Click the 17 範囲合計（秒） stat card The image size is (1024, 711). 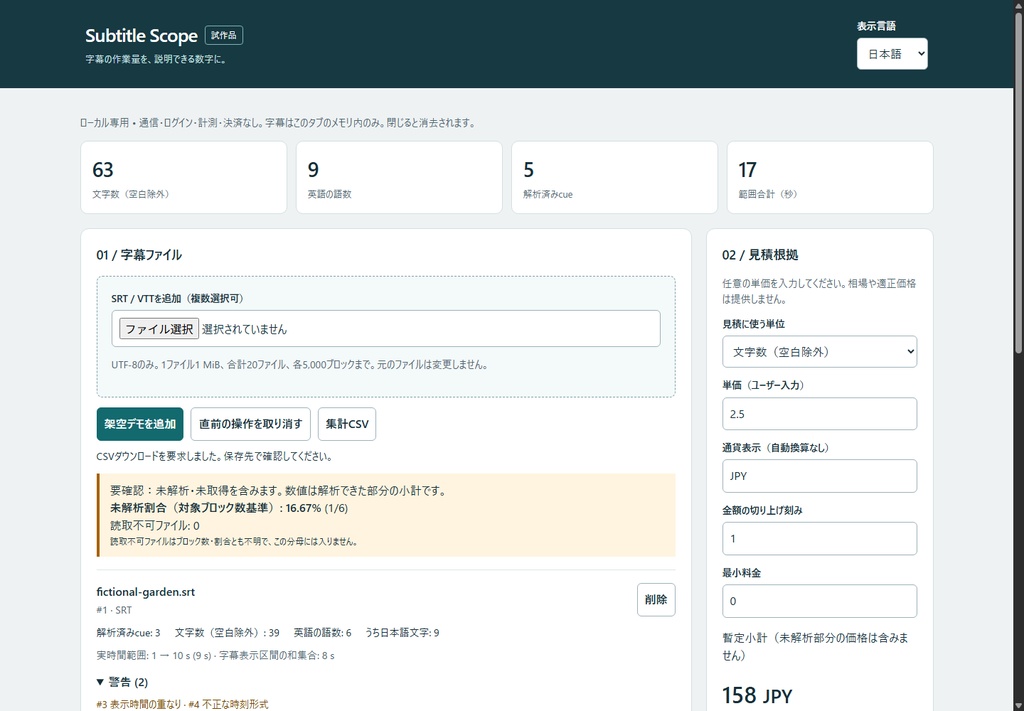[x=830, y=178]
